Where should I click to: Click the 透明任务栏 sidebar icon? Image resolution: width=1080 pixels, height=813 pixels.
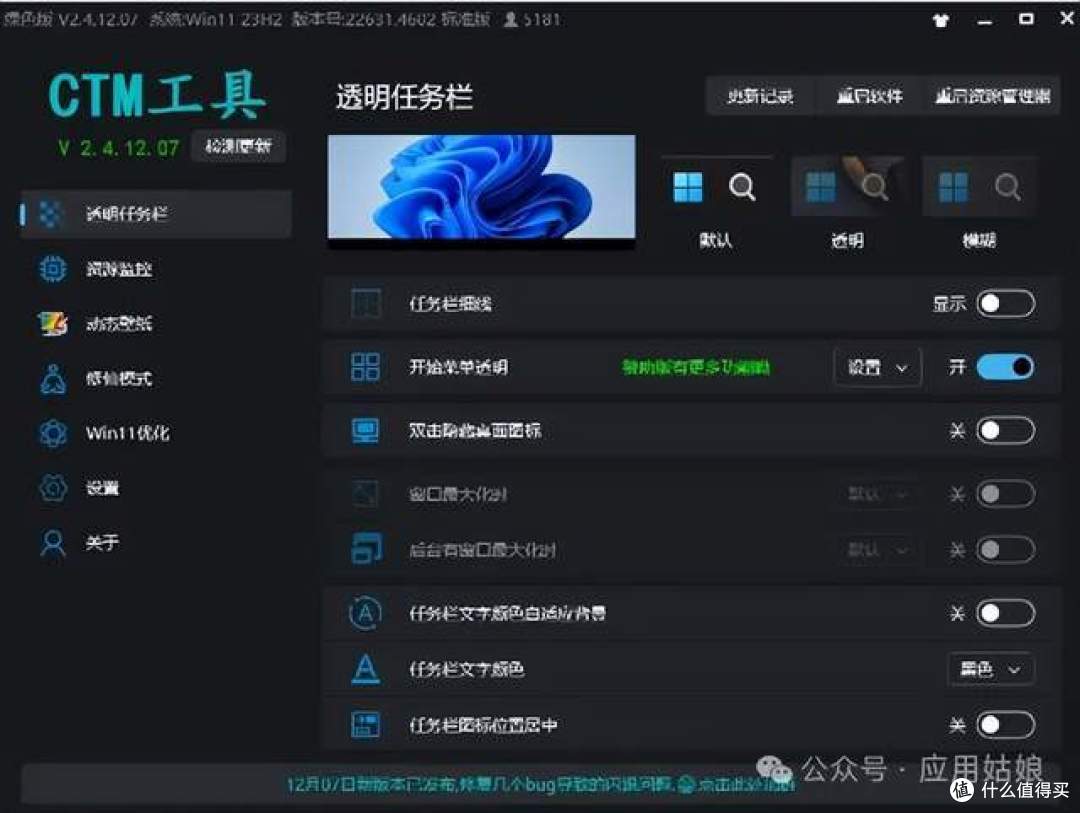click(x=50, y=214)
